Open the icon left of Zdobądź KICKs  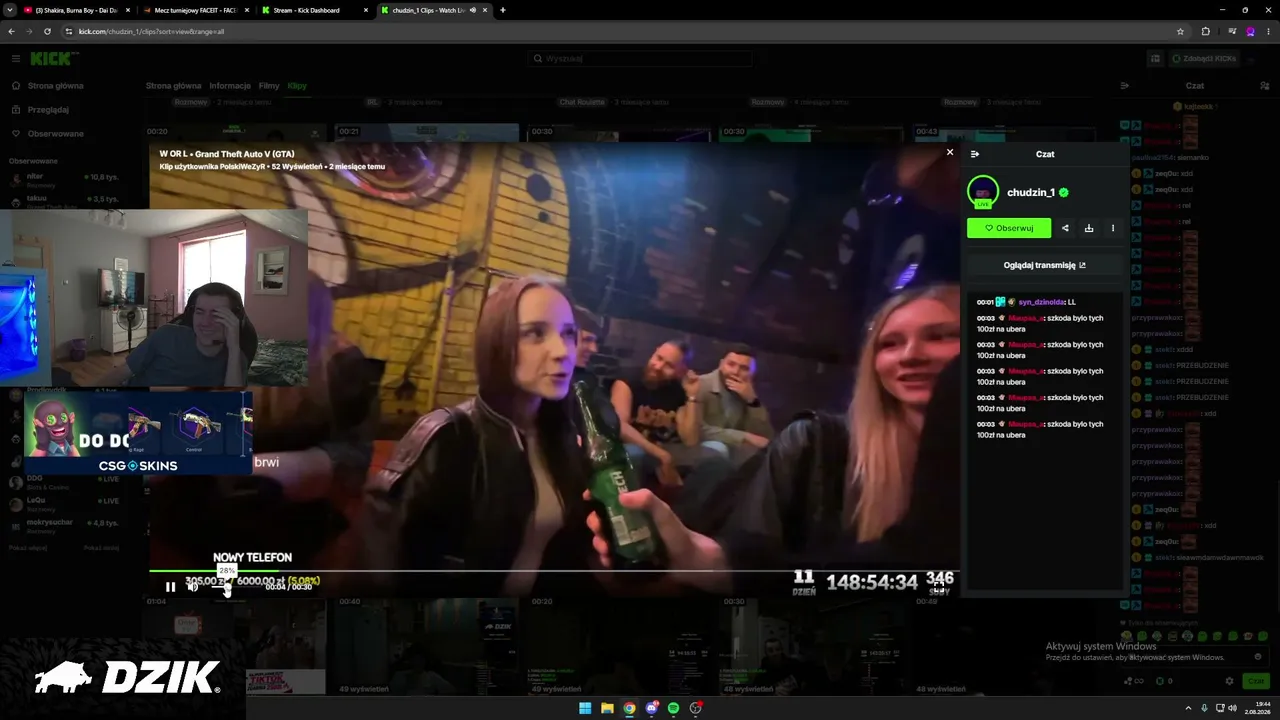[x=1155, y=58]
